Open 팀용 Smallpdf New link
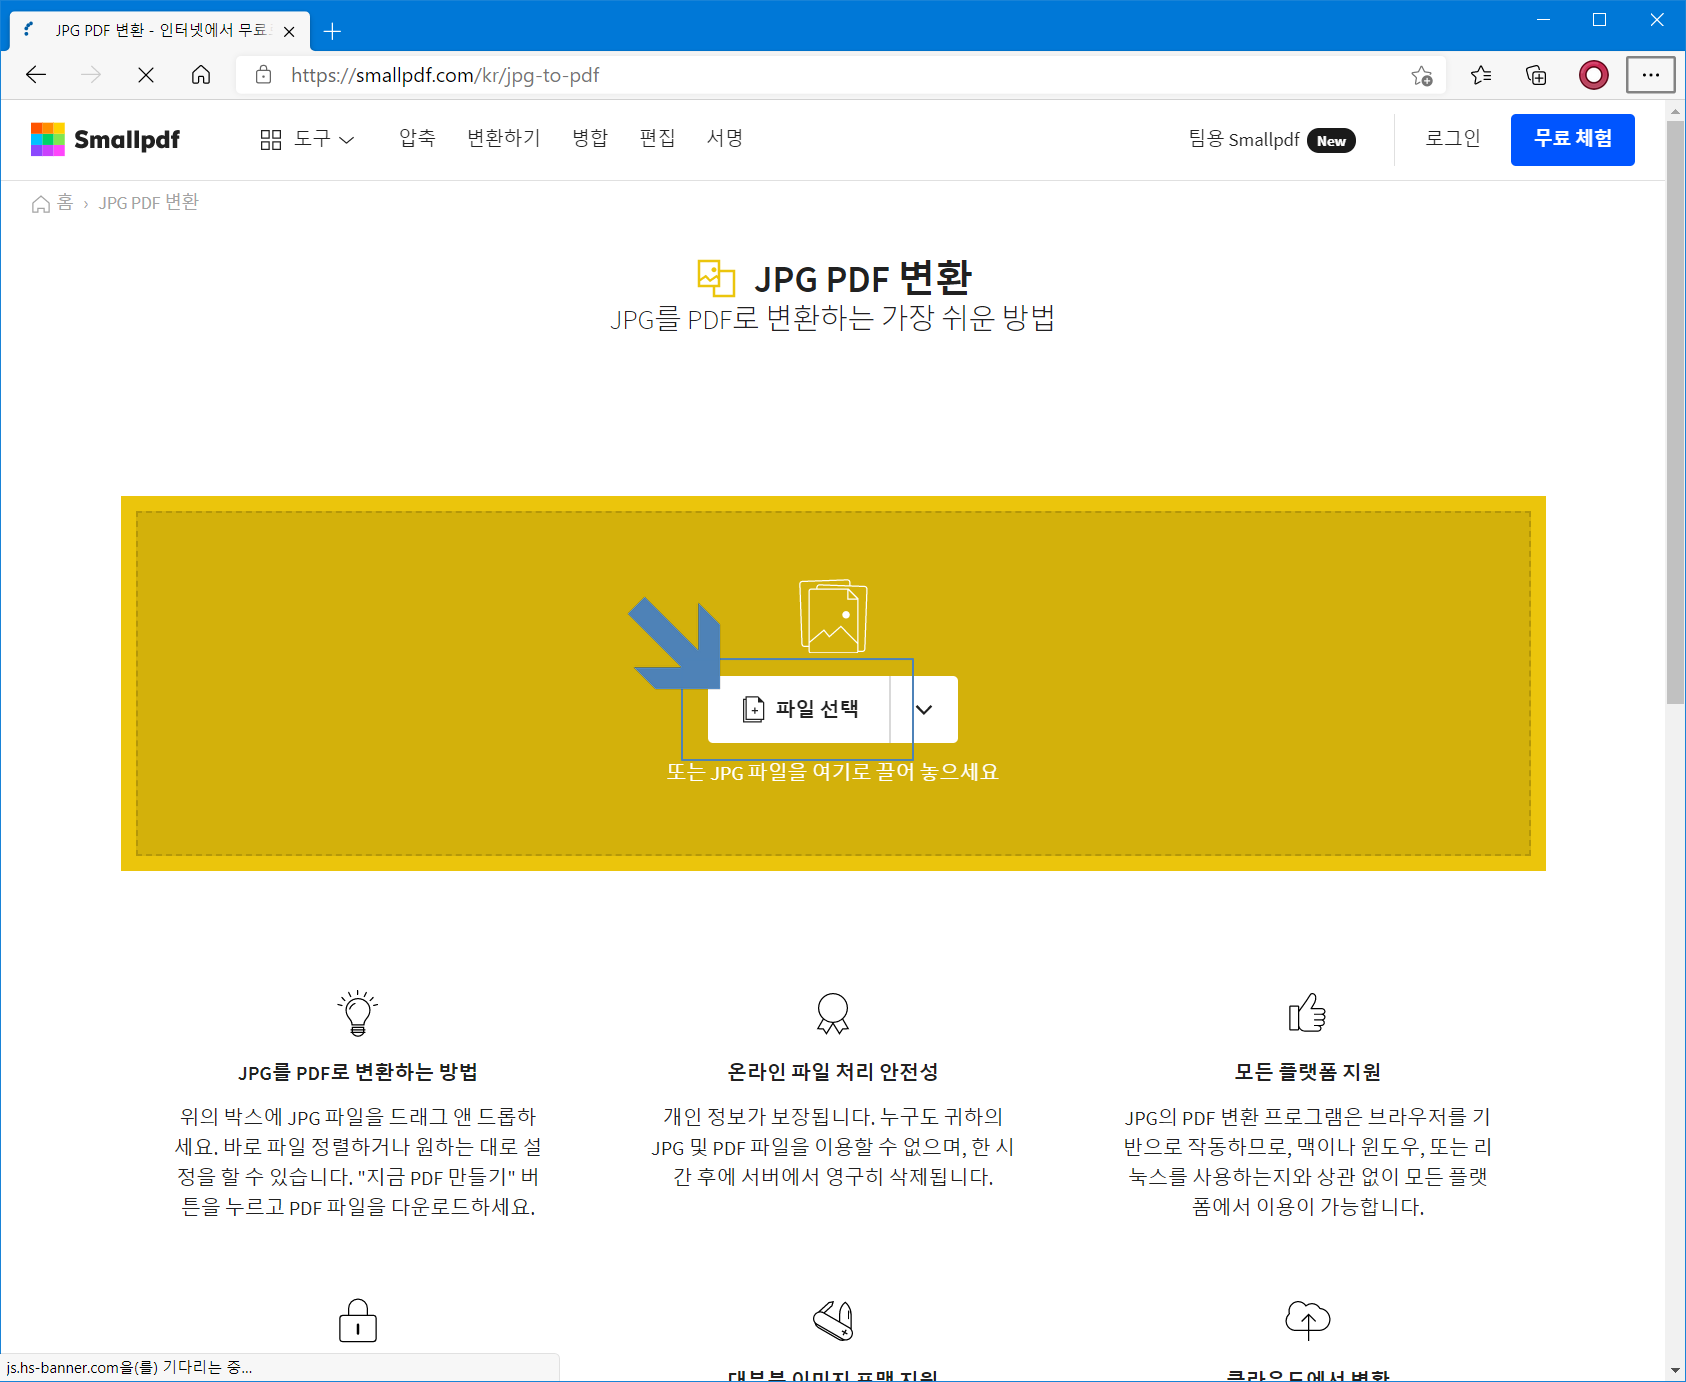 (1272, 140)
